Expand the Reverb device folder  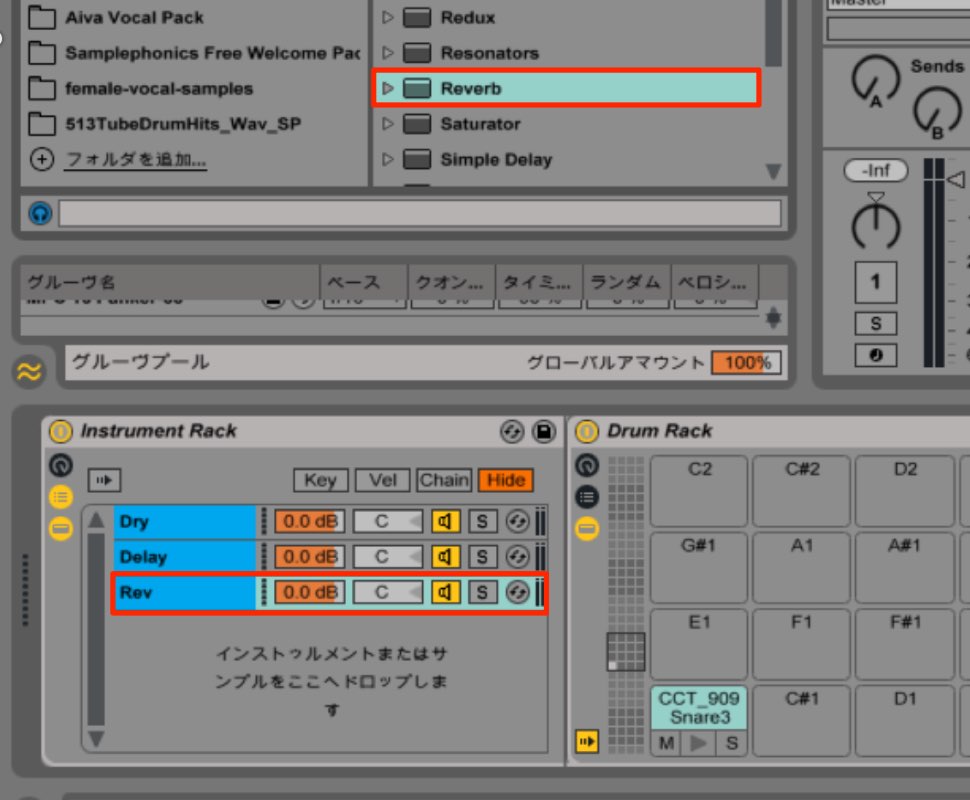[388, 88]
